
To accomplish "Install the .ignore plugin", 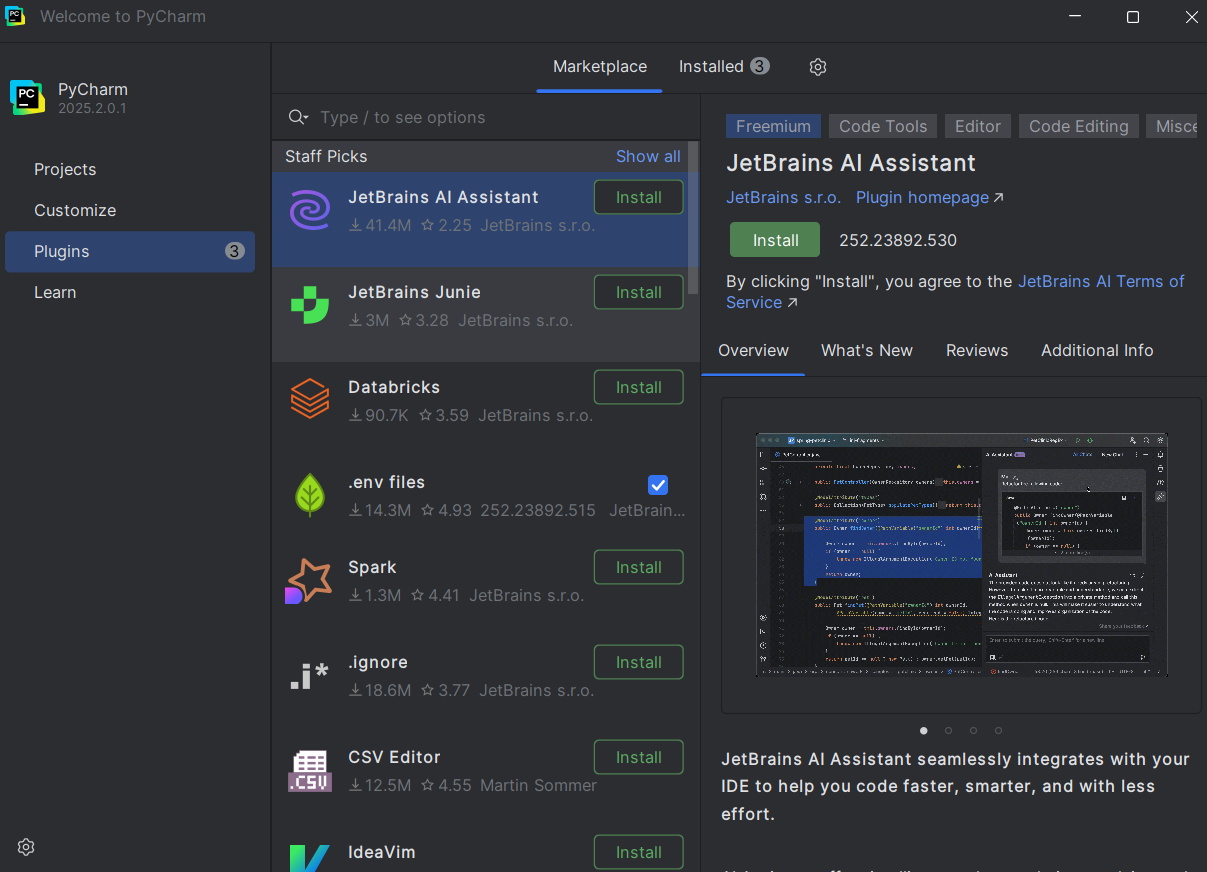I will pos(639,662).
